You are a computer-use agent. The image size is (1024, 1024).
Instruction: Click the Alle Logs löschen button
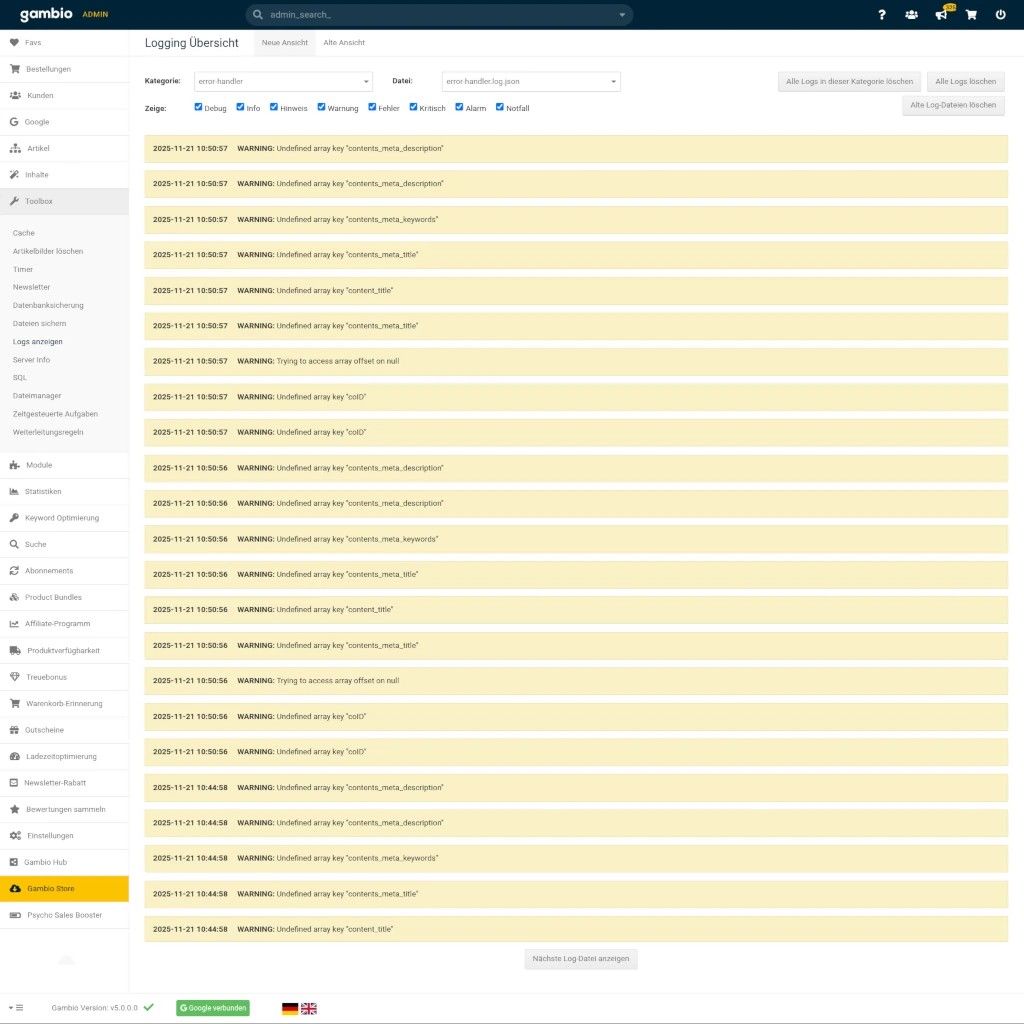coord(965,81)
